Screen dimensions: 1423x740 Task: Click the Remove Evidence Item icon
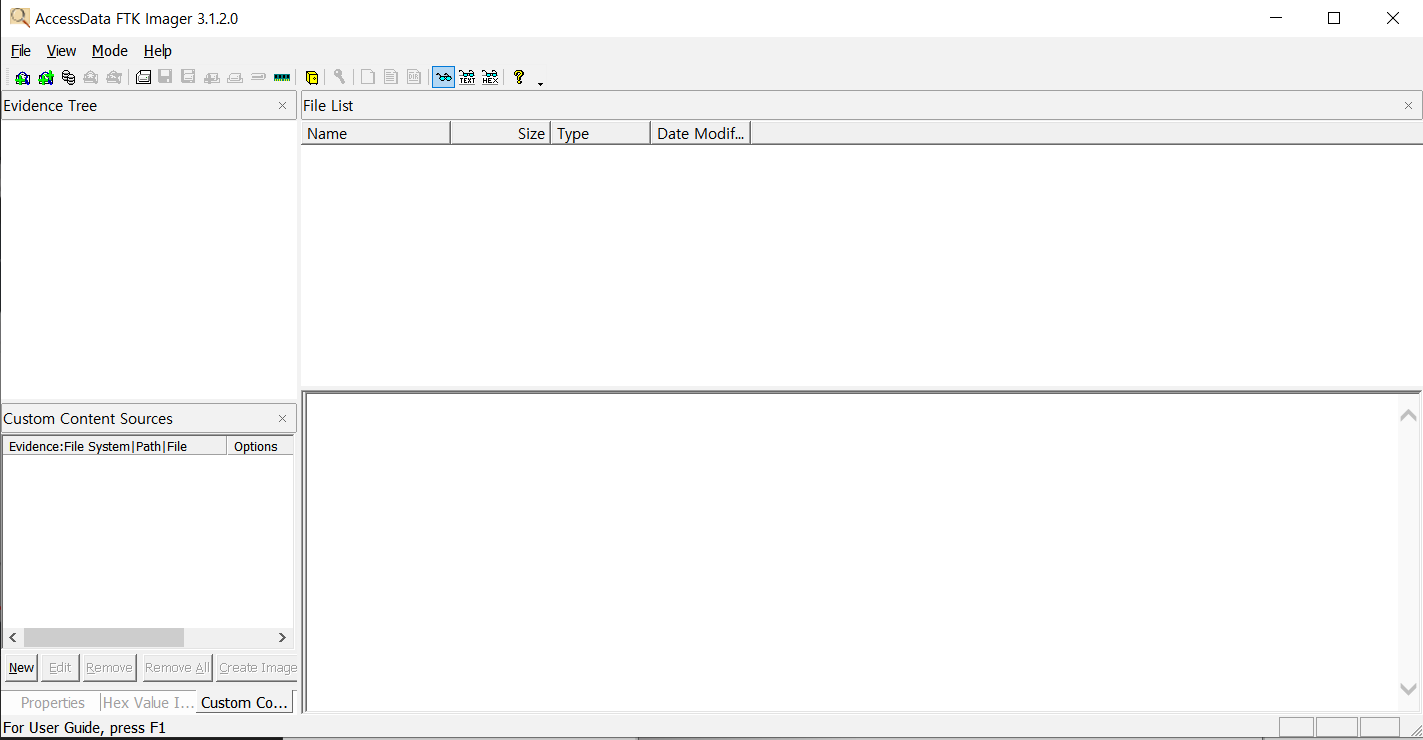click(91, 77)
